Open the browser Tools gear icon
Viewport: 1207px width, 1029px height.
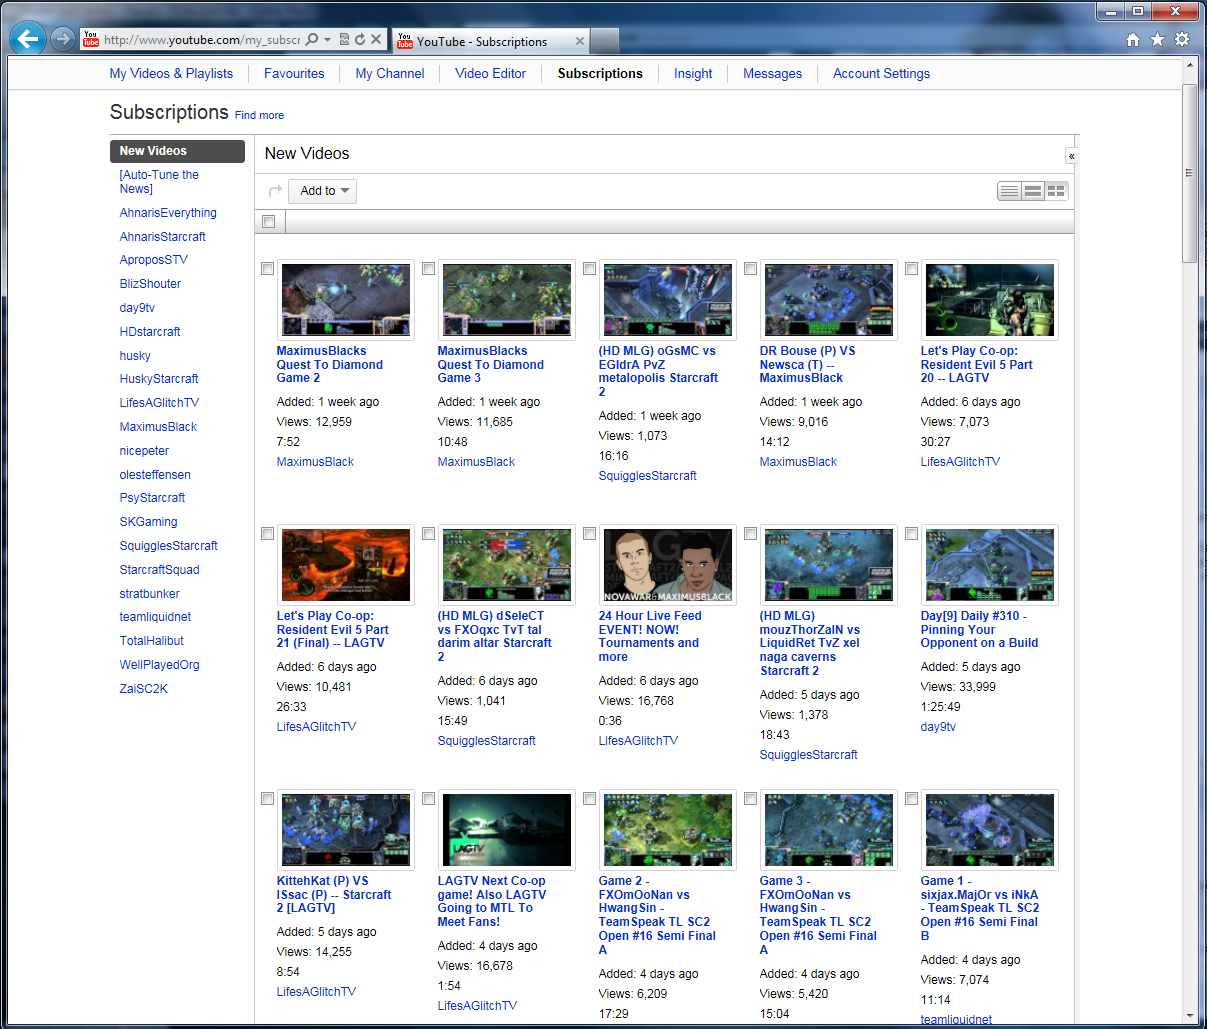[1182, 39]
